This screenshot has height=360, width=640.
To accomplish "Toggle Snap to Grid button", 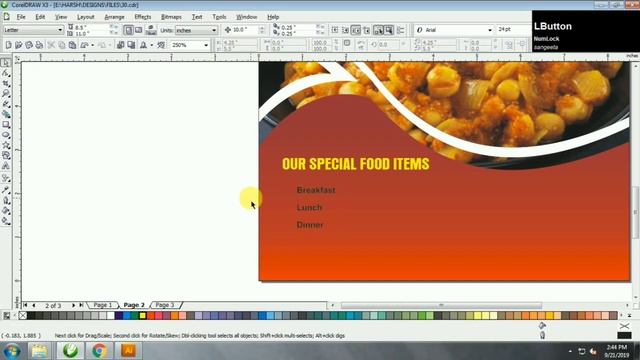I will [x=335, y=30].
